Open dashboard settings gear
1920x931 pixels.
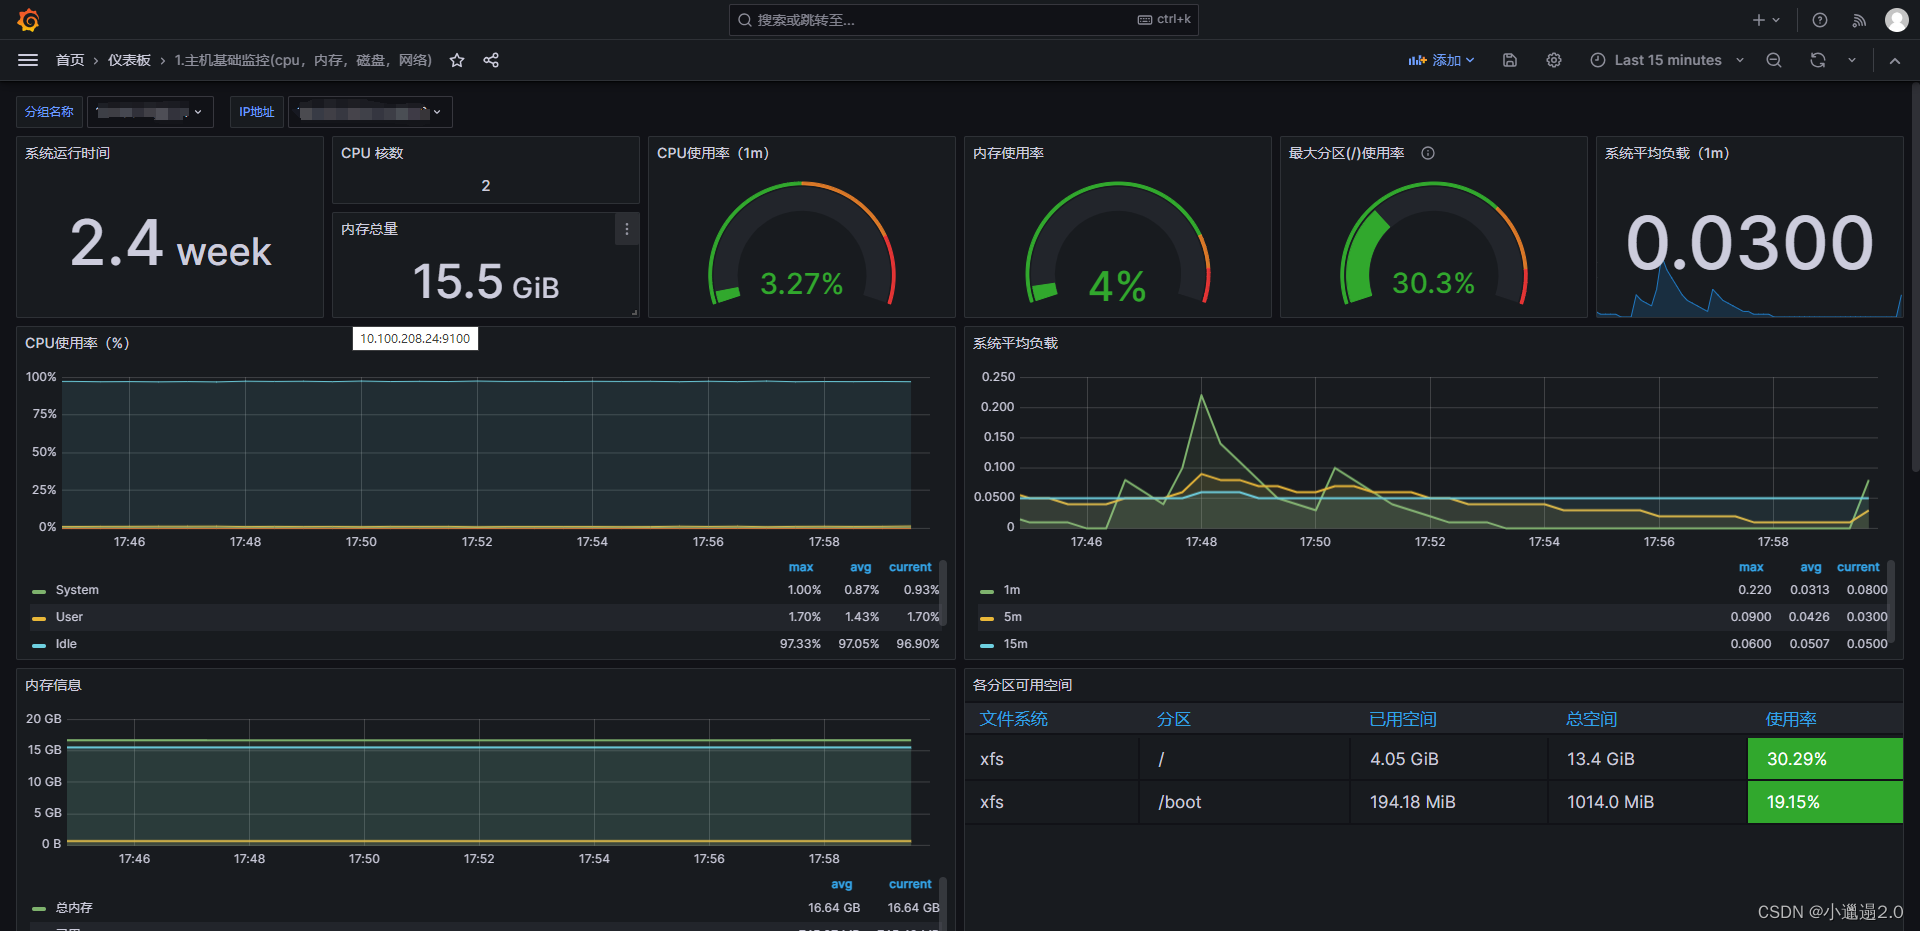[1554, 60]
